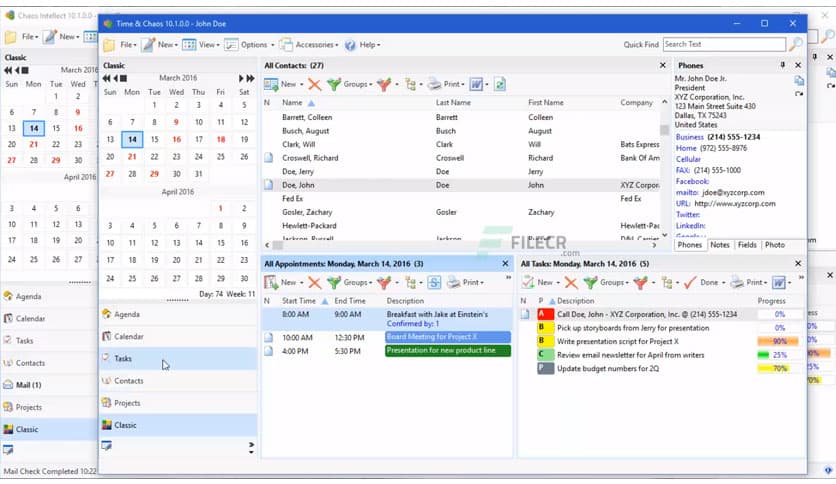Image resolution: width=836 pixels, height=484 pixels.
Task: Close the All Appointments panel
Action: click(505, 264)
